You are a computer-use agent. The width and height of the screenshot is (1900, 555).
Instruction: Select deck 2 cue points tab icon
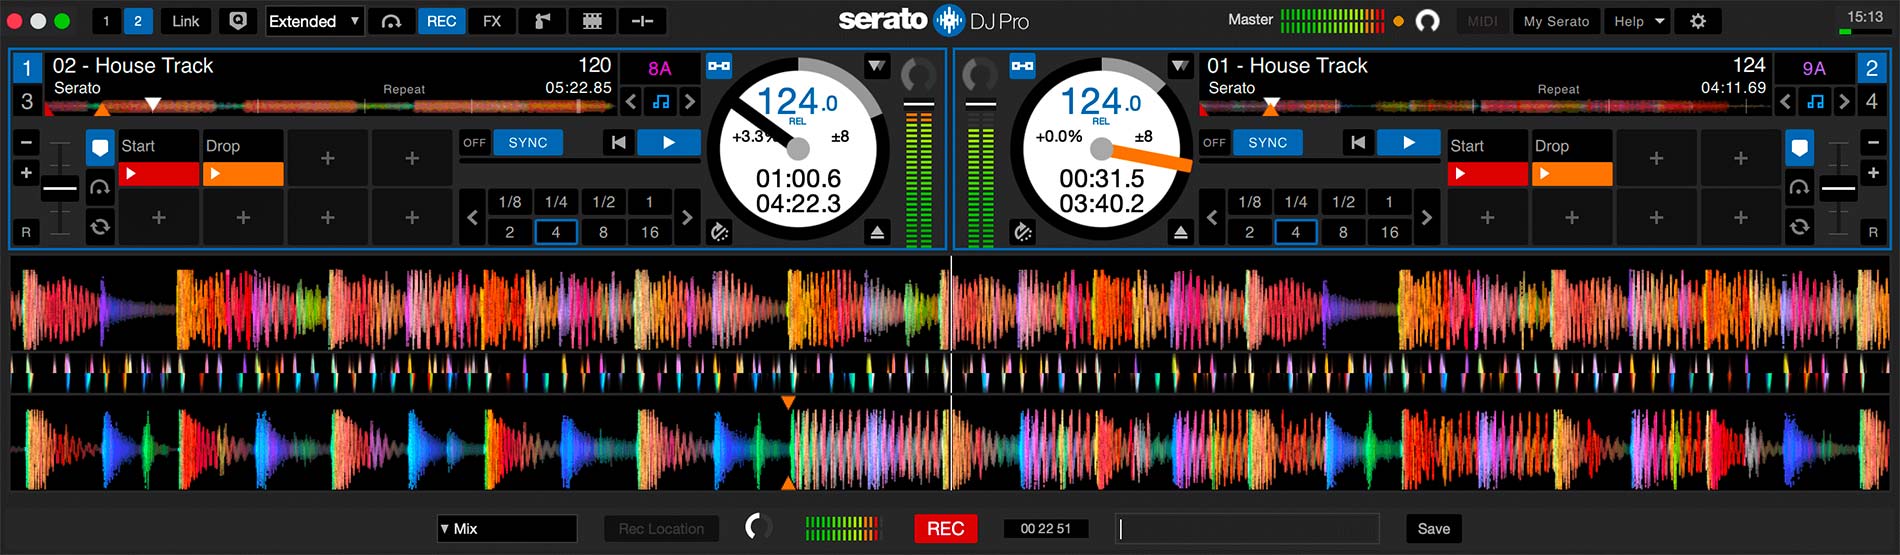[1799, 149]
